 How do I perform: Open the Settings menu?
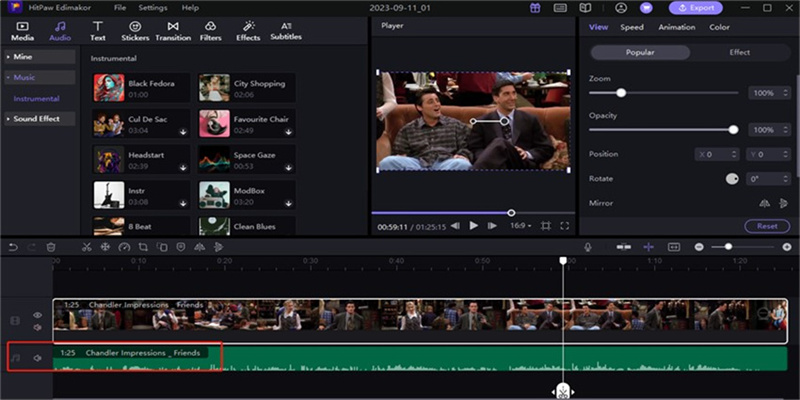tap(153, 8)
